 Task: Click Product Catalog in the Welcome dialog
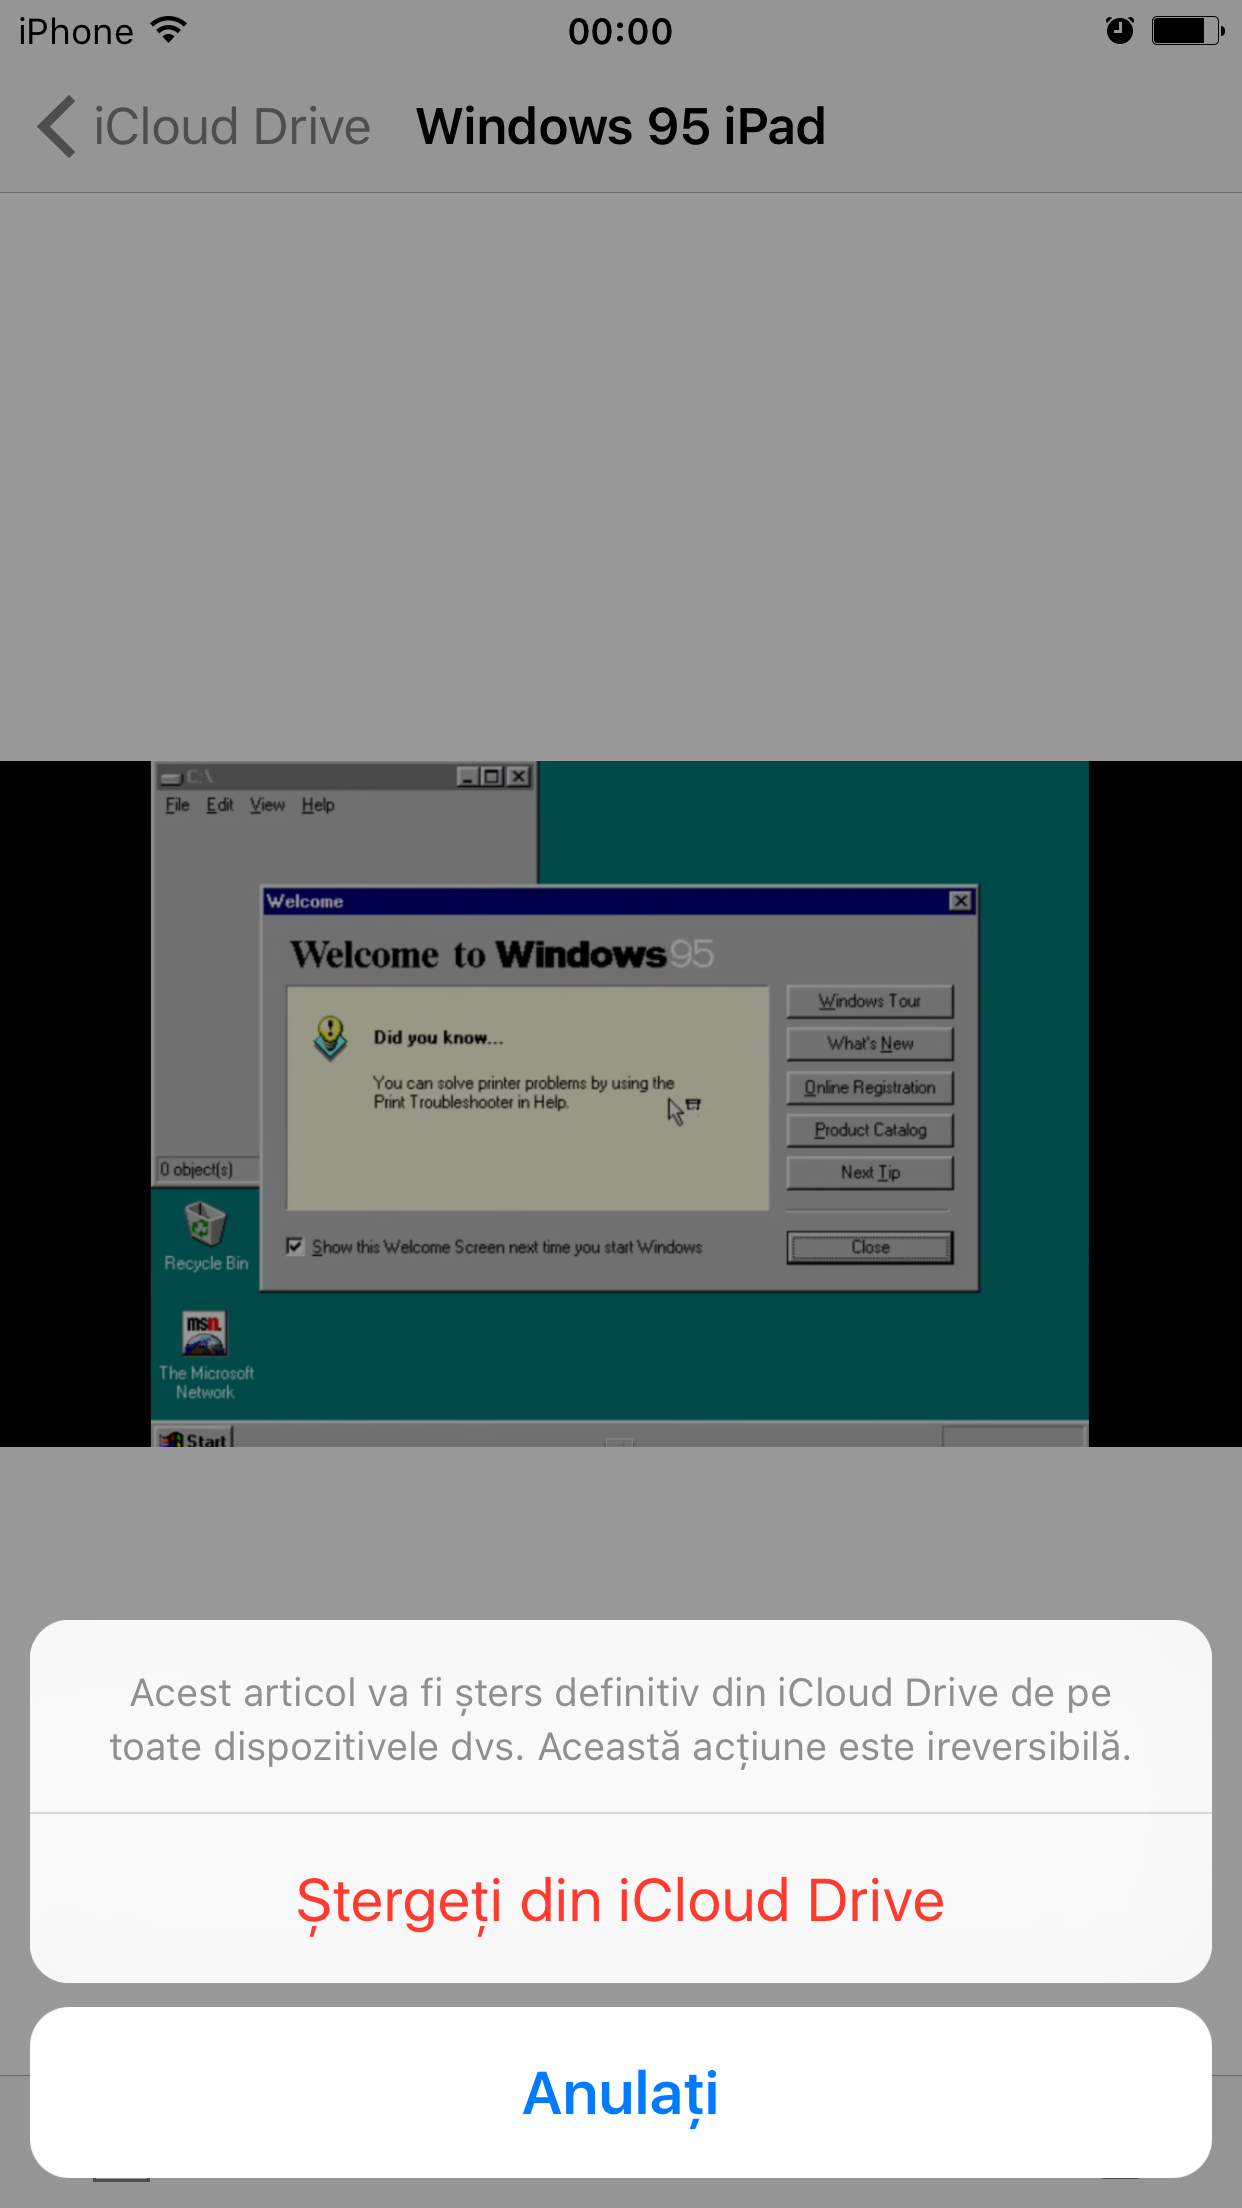pyautogui.click(x=870, y=1130)
